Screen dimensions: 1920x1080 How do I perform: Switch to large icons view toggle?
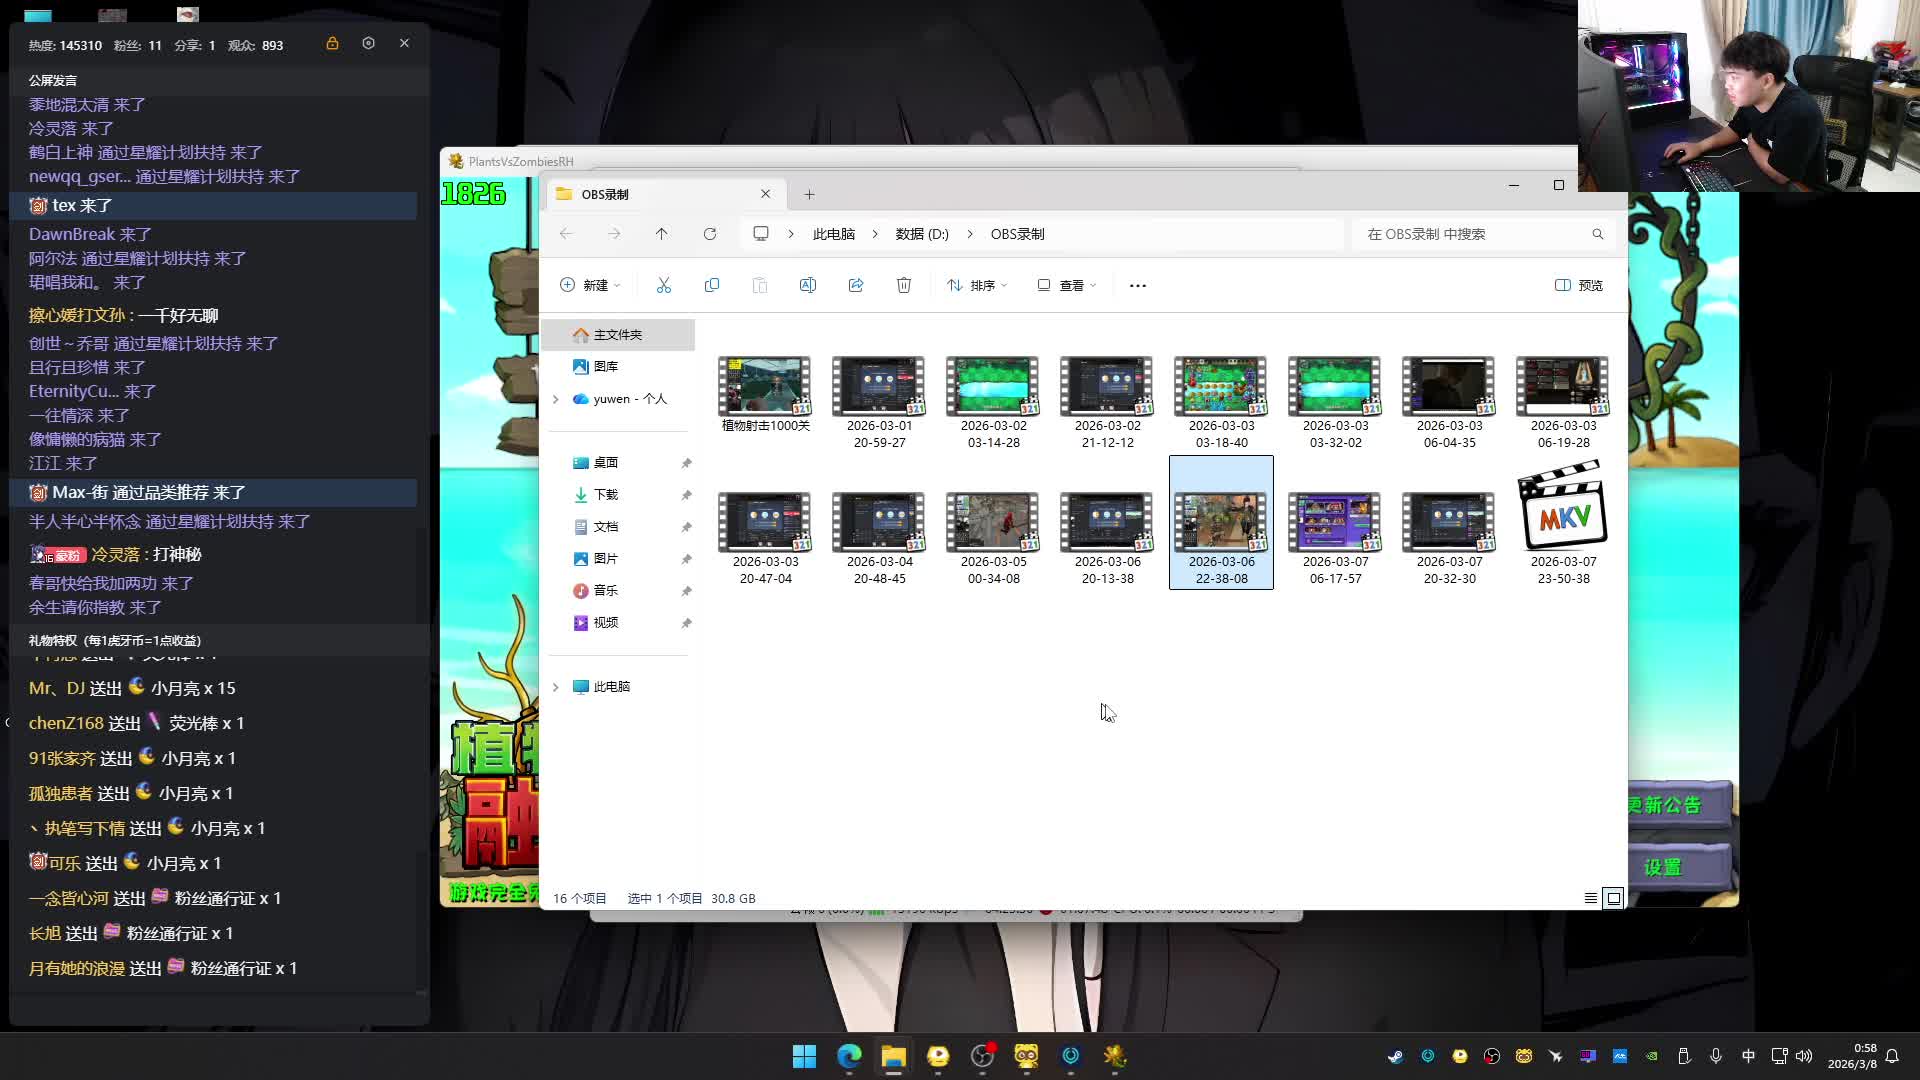1613,898
